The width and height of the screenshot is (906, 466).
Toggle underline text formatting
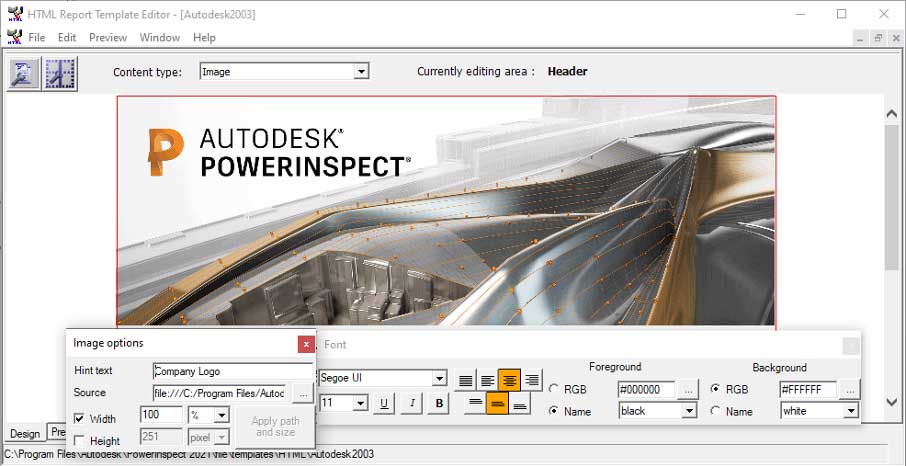click(x=384, y=403)
